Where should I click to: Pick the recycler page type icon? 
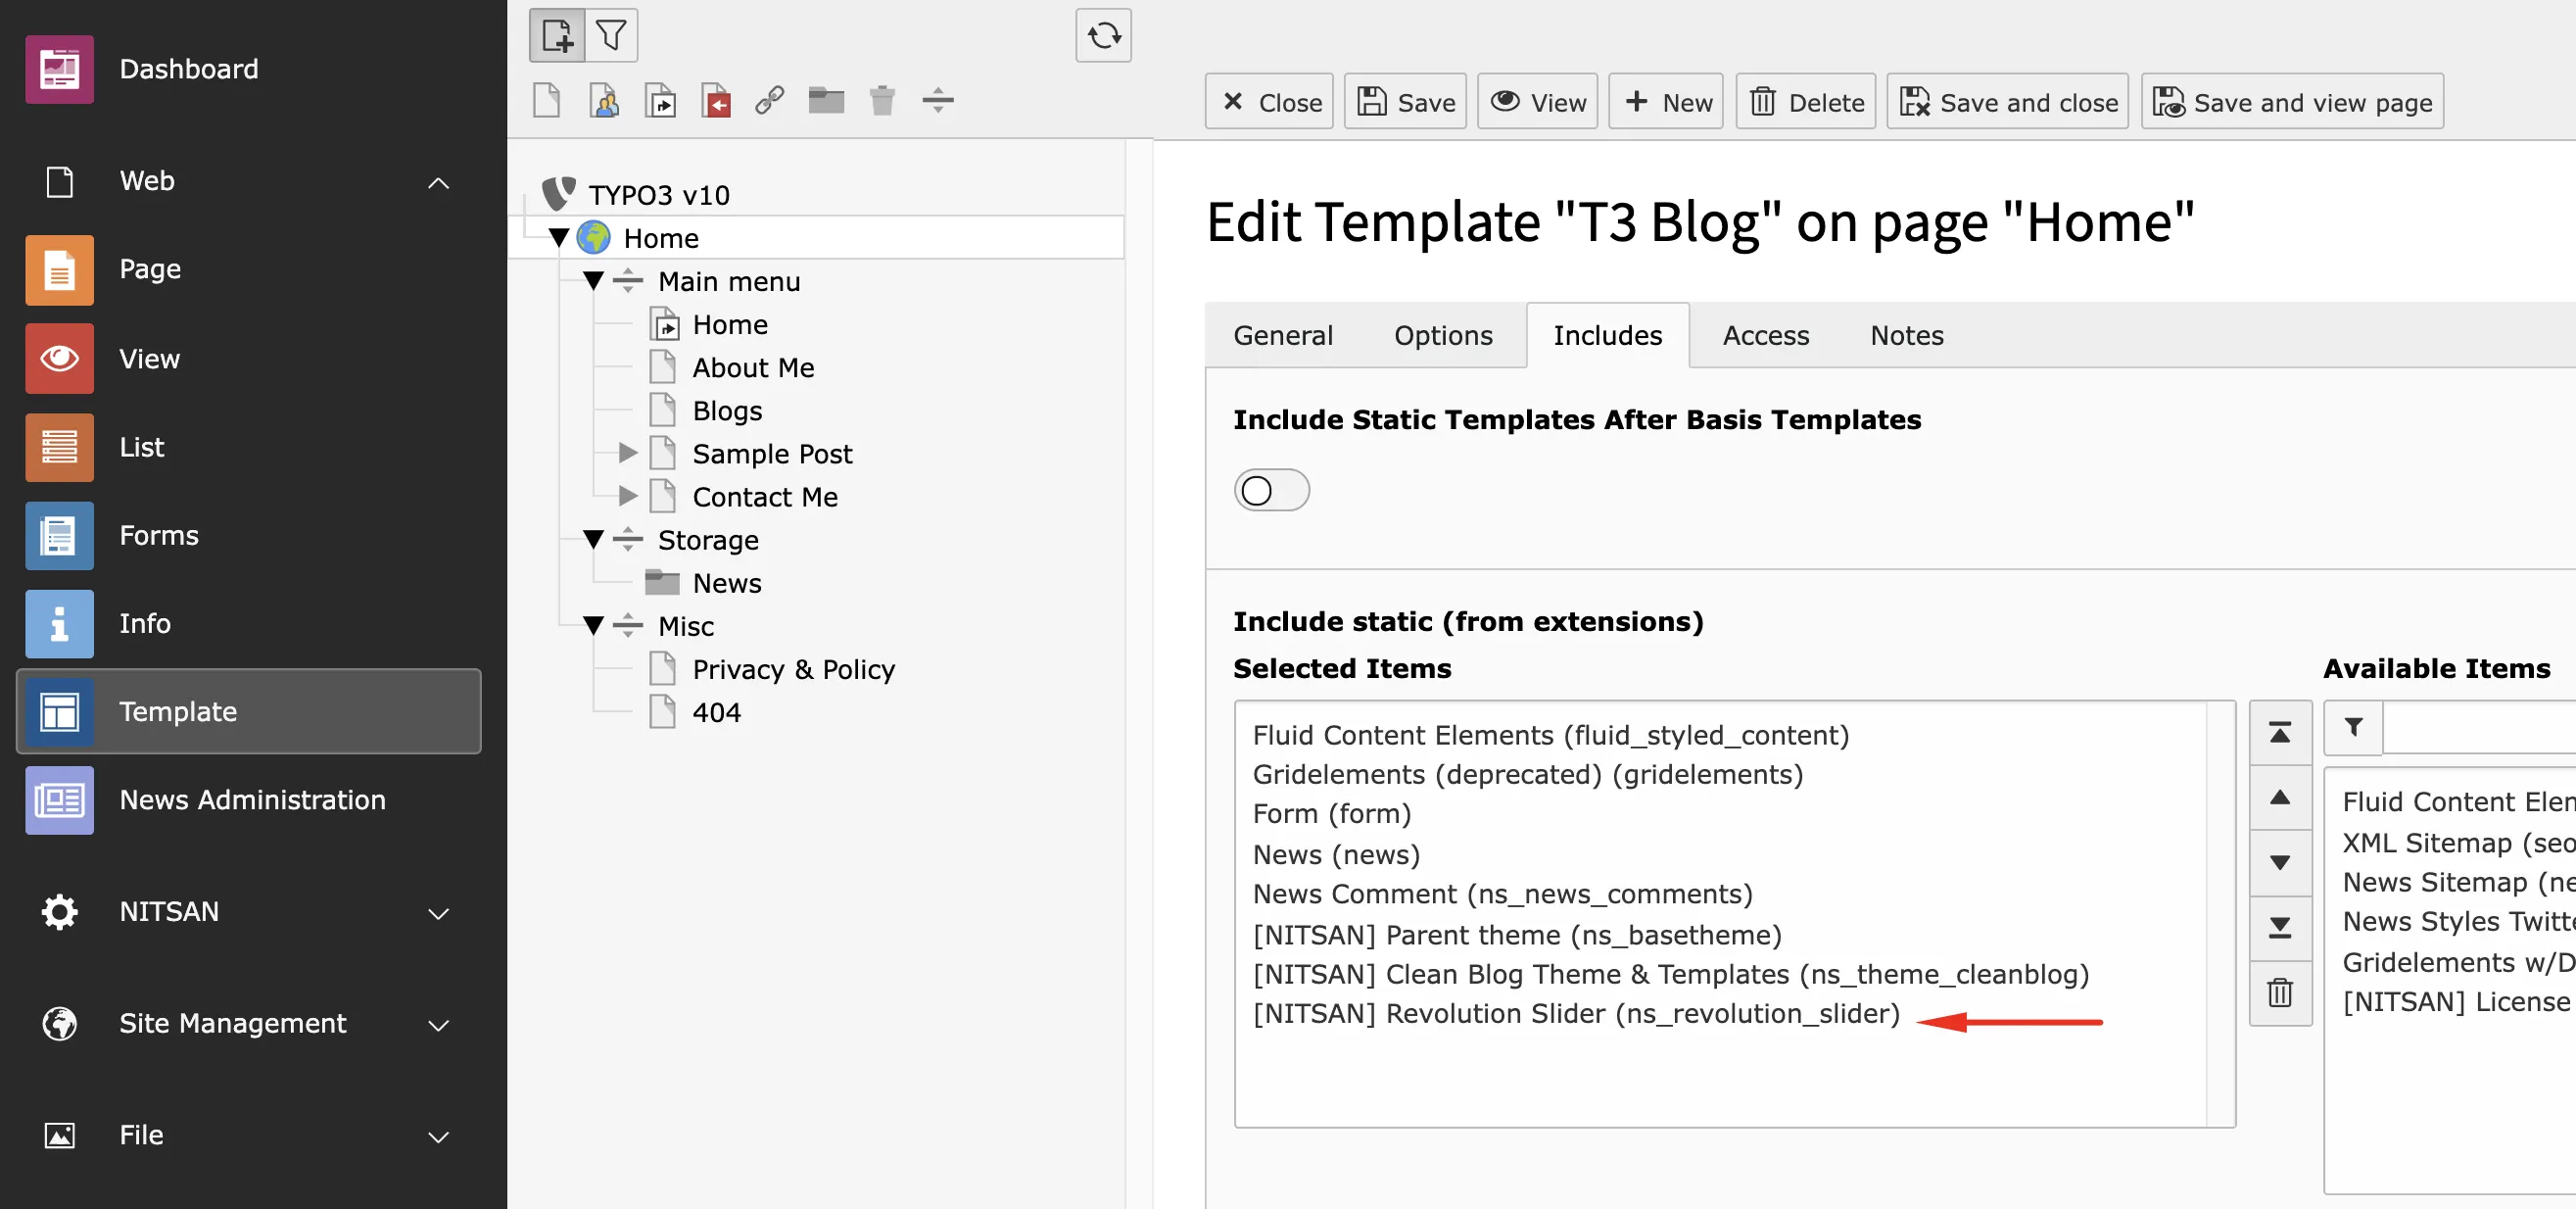pos(882,101)
